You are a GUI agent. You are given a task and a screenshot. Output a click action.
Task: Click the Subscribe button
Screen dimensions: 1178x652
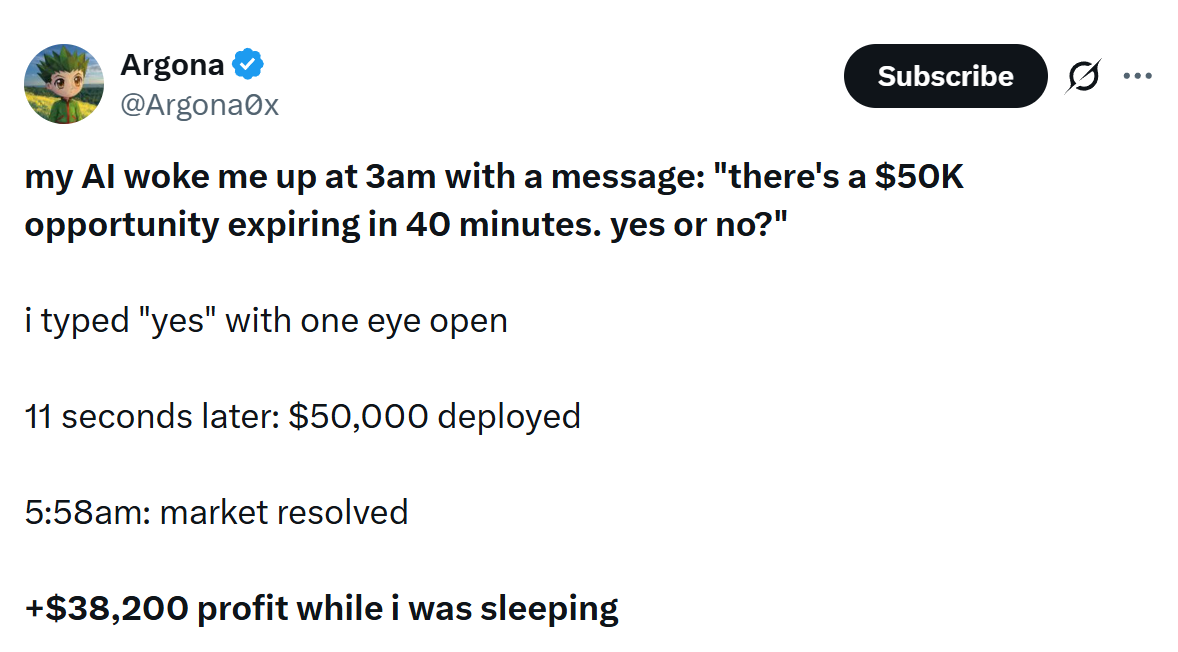(945, 76)
